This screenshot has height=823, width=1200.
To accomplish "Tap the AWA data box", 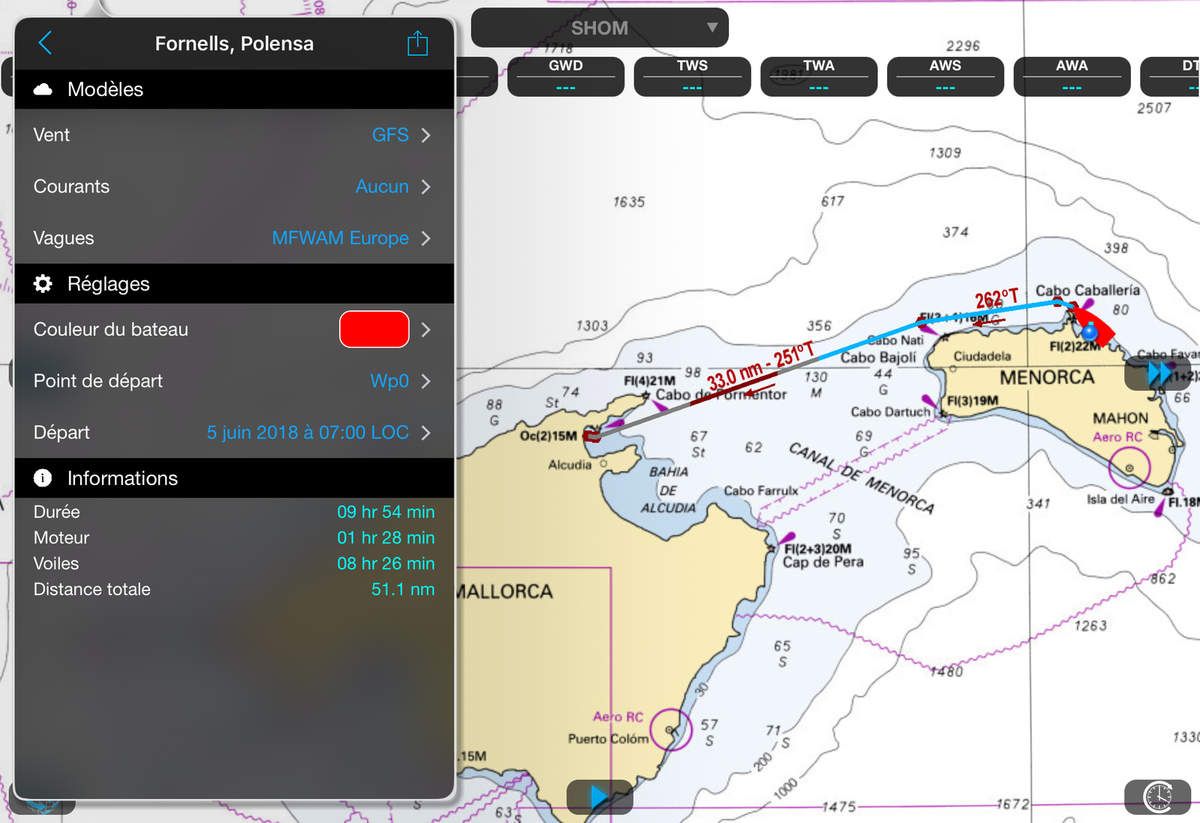I will 1072,76.
